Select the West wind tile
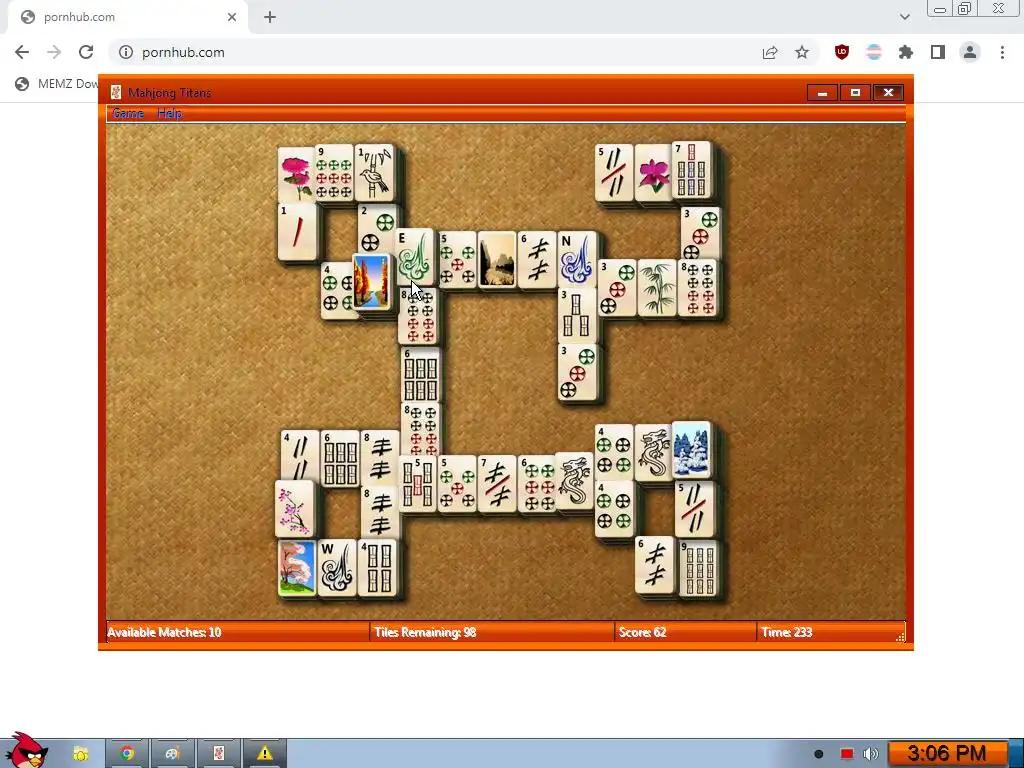This screenshot has height=768, width=1024. [338, 568]
